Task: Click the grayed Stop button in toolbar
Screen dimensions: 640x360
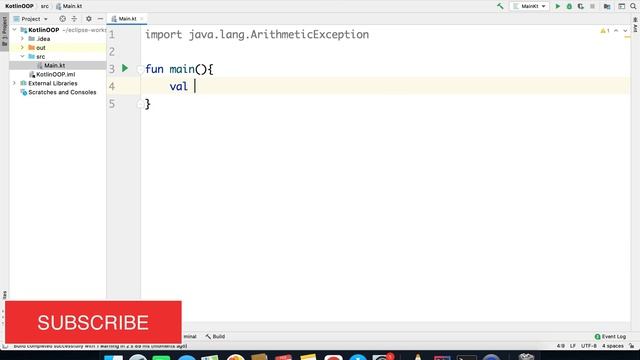Action: 592,6
